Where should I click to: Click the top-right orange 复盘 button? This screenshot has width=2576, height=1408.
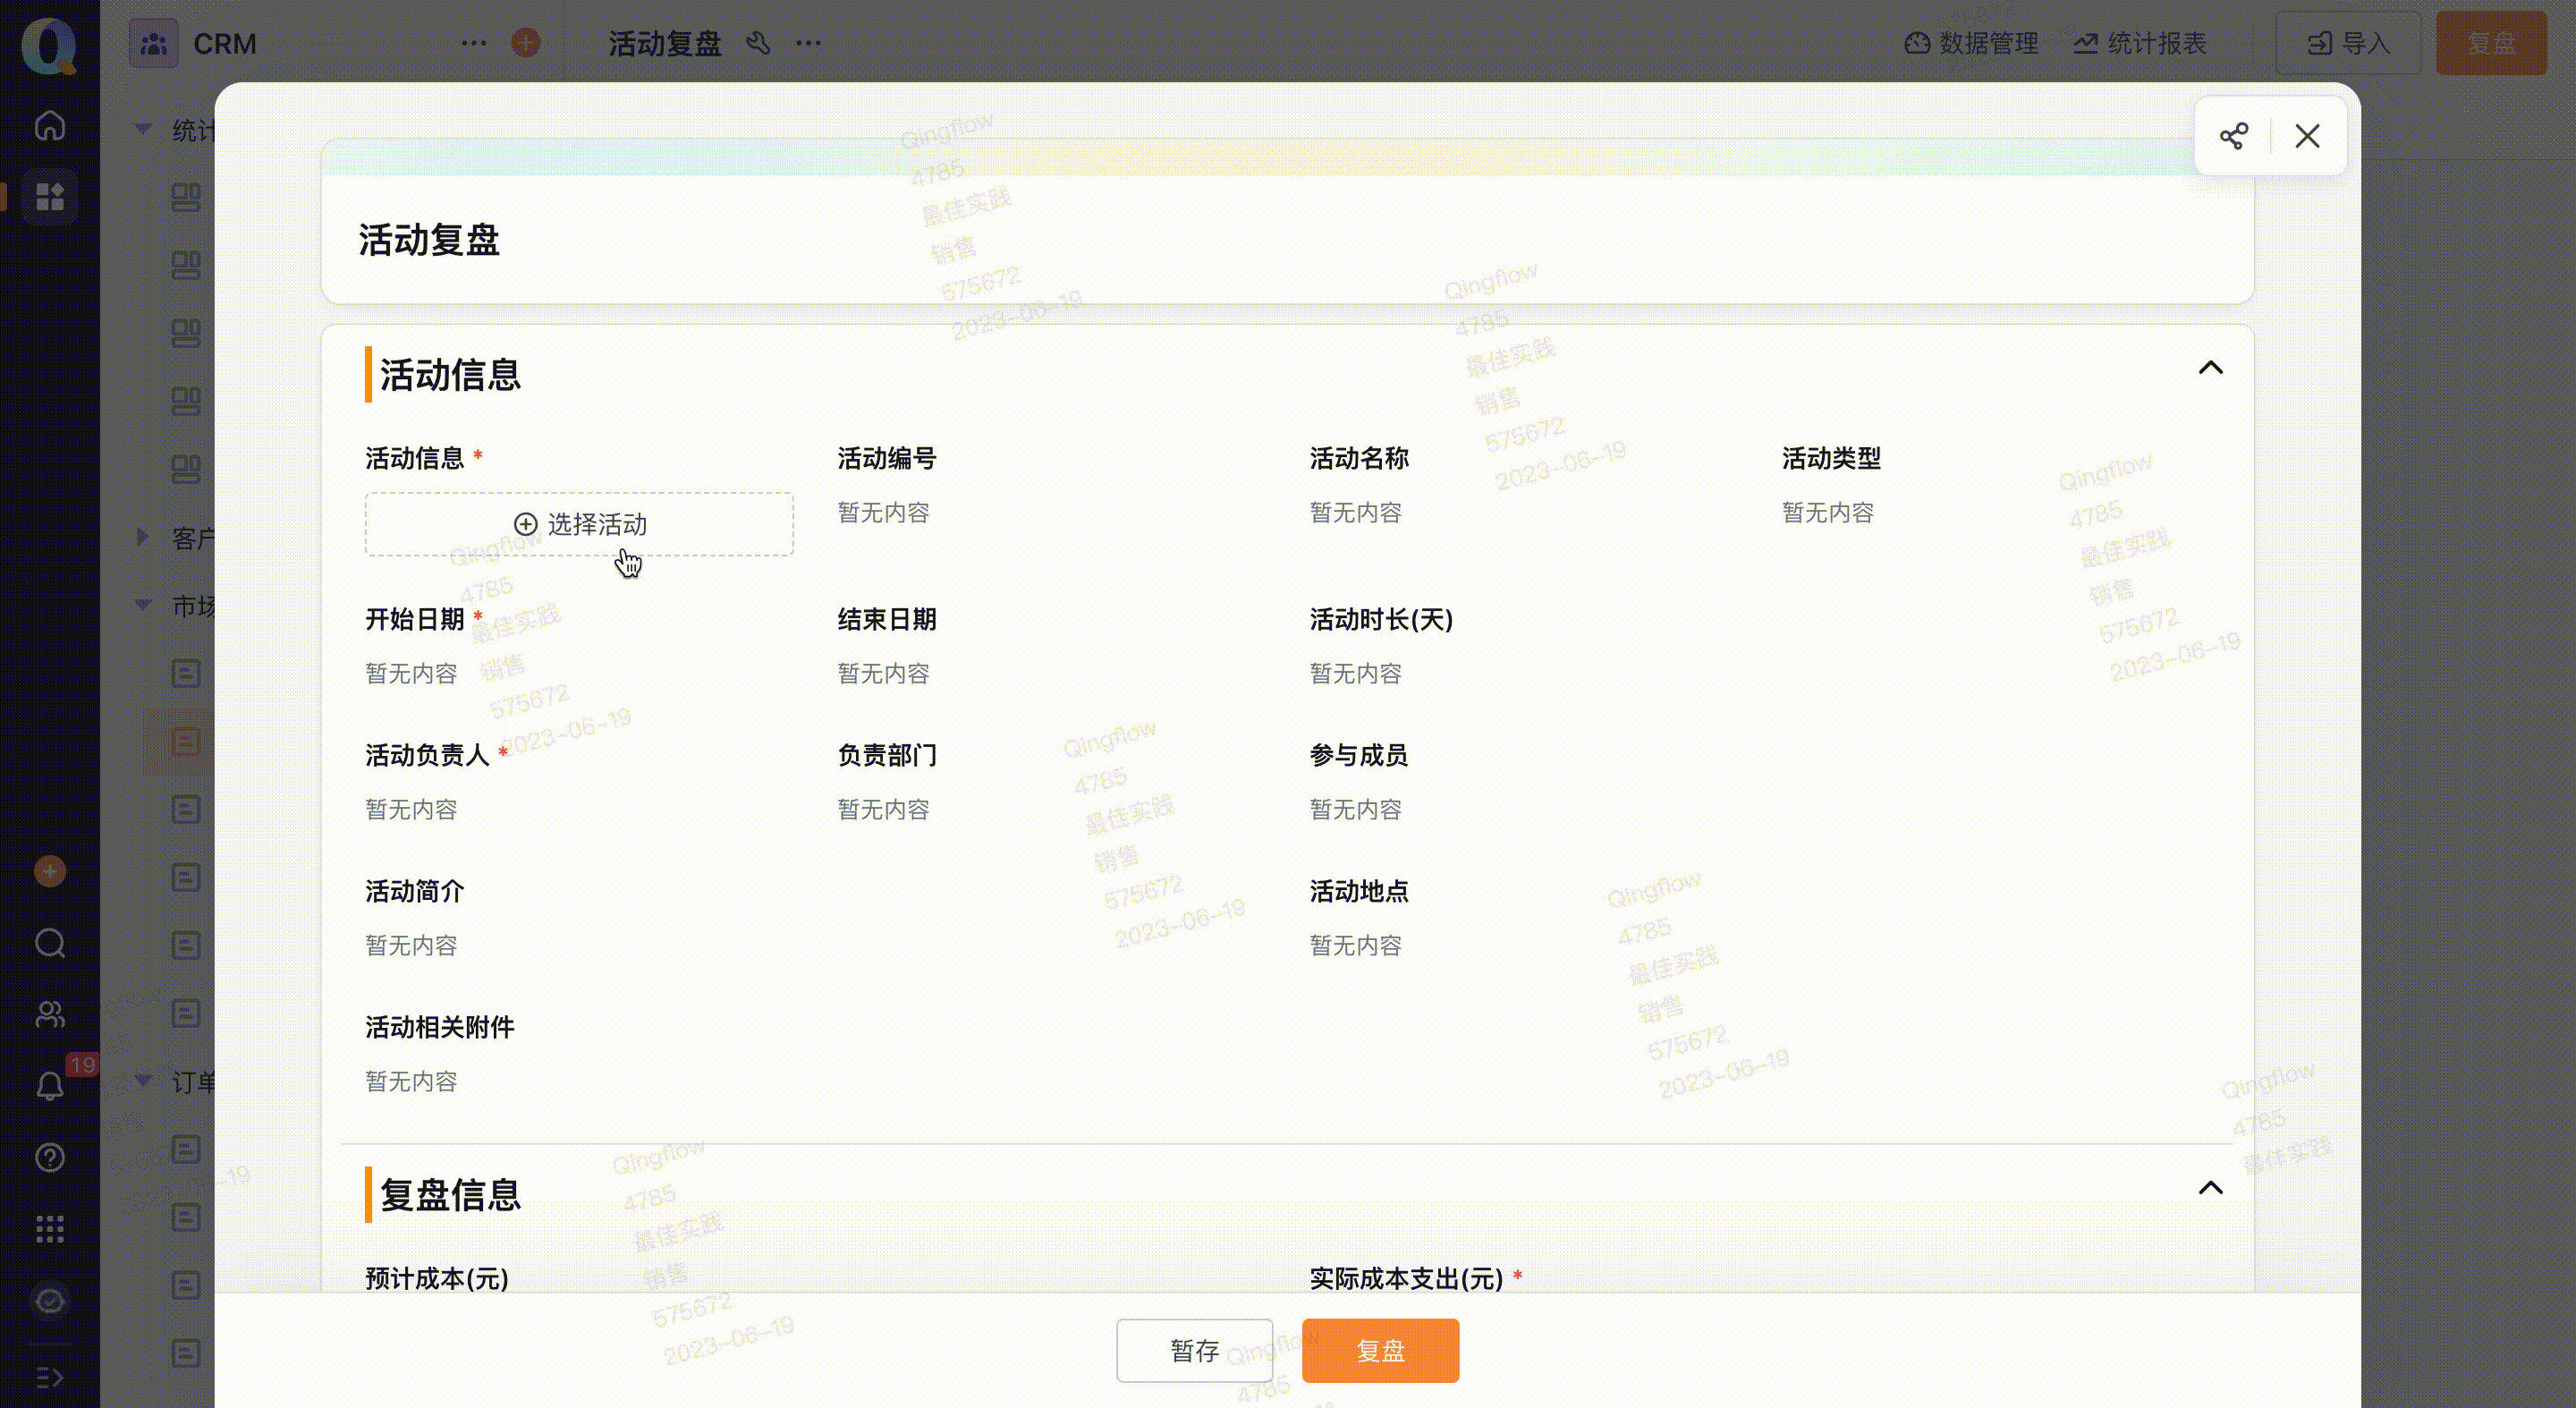click(x=2491, y=43)
